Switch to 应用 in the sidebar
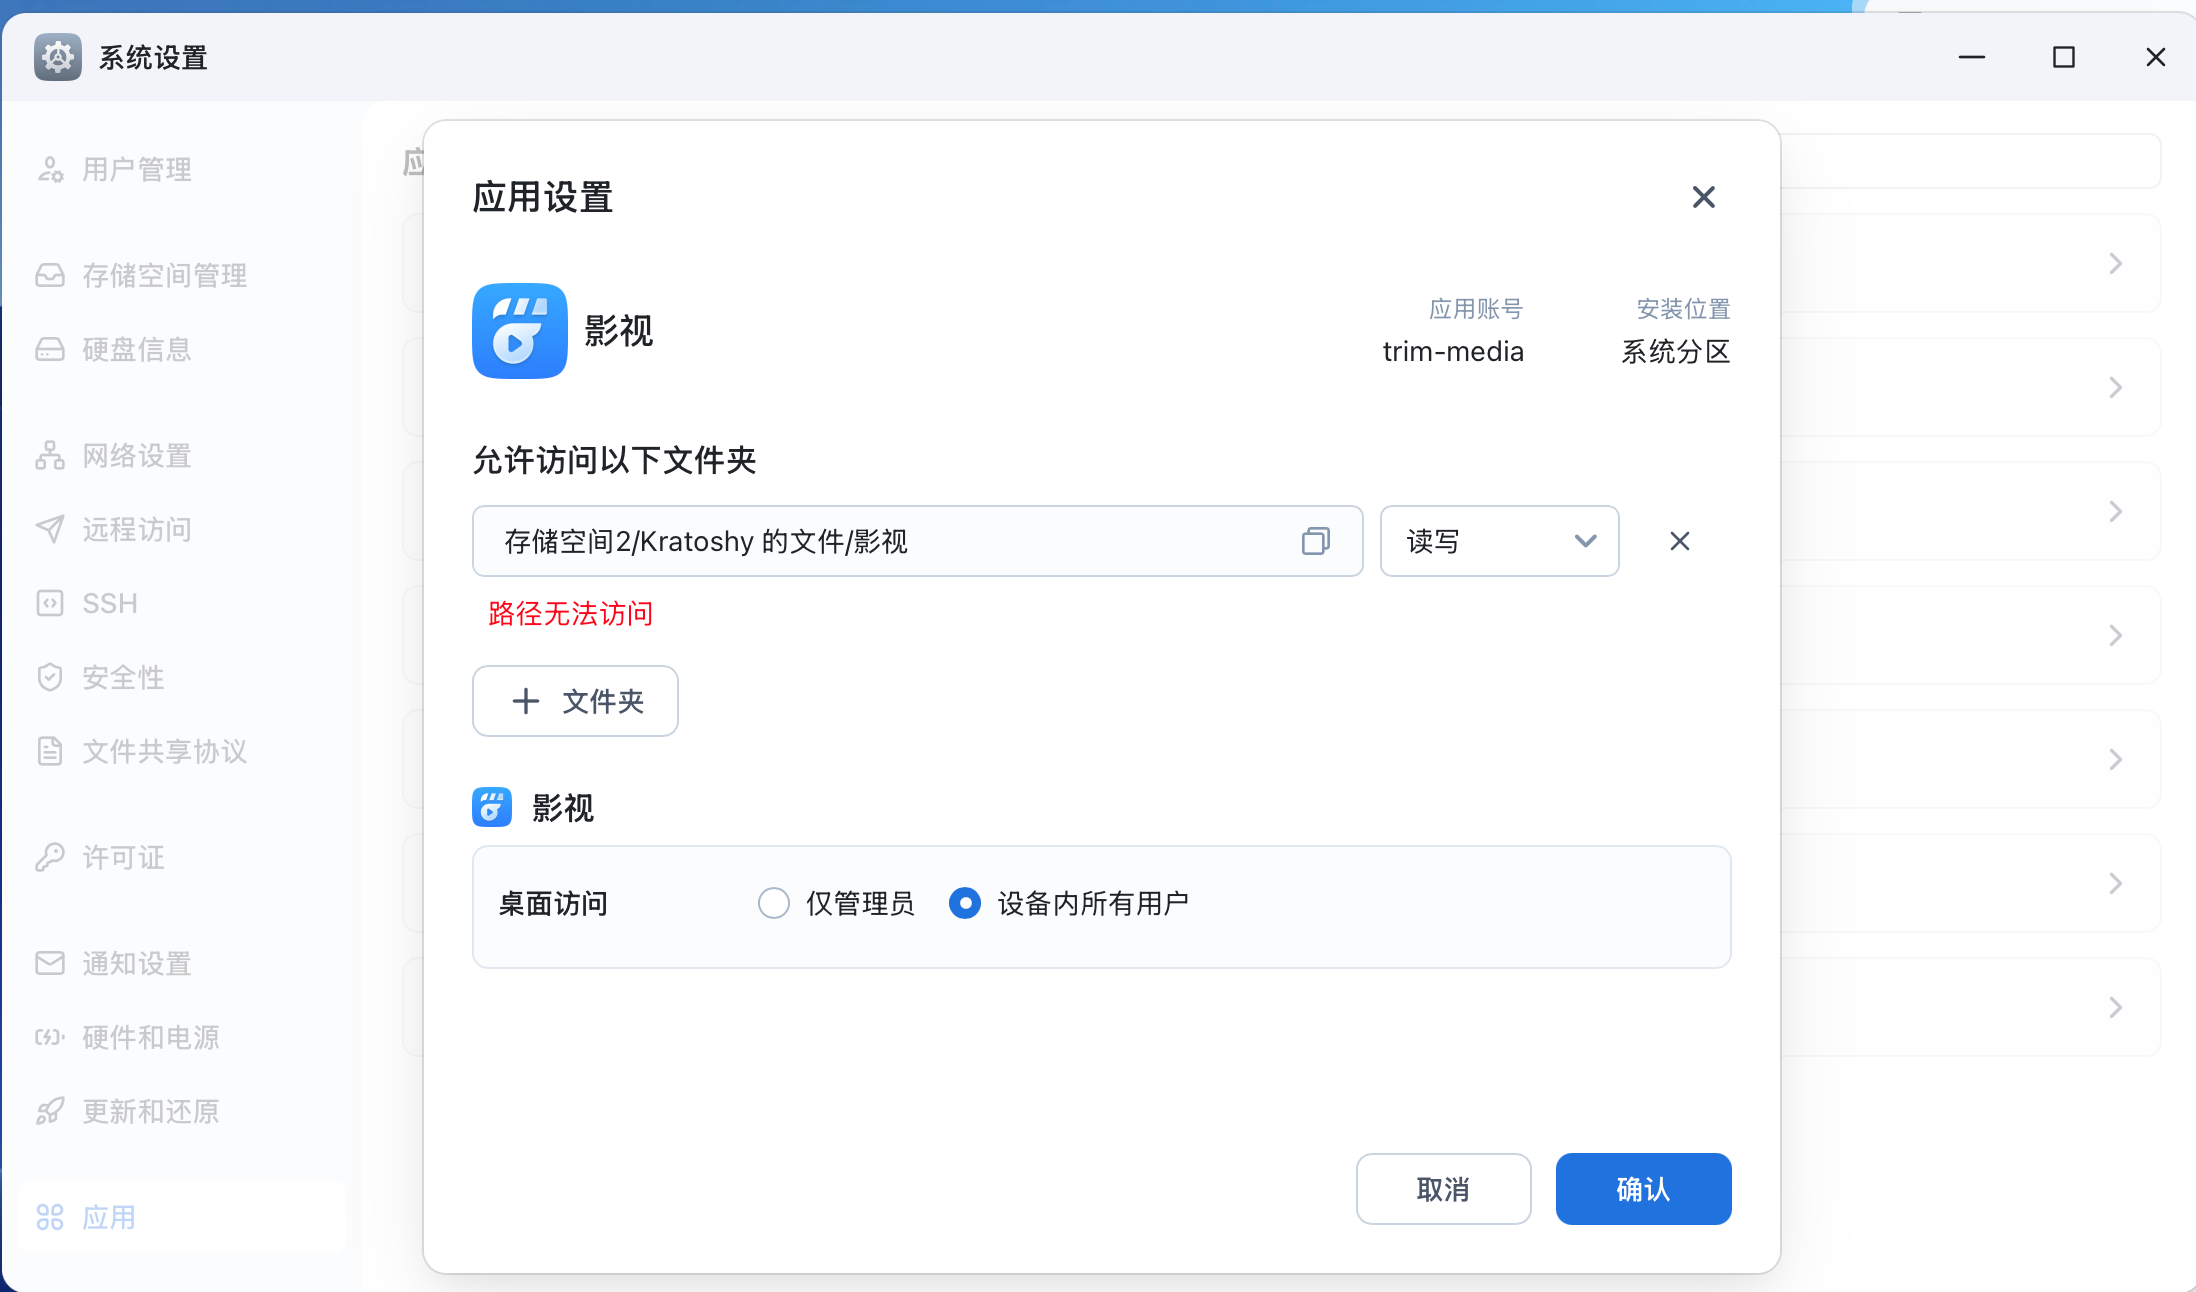 [109, 1217]
